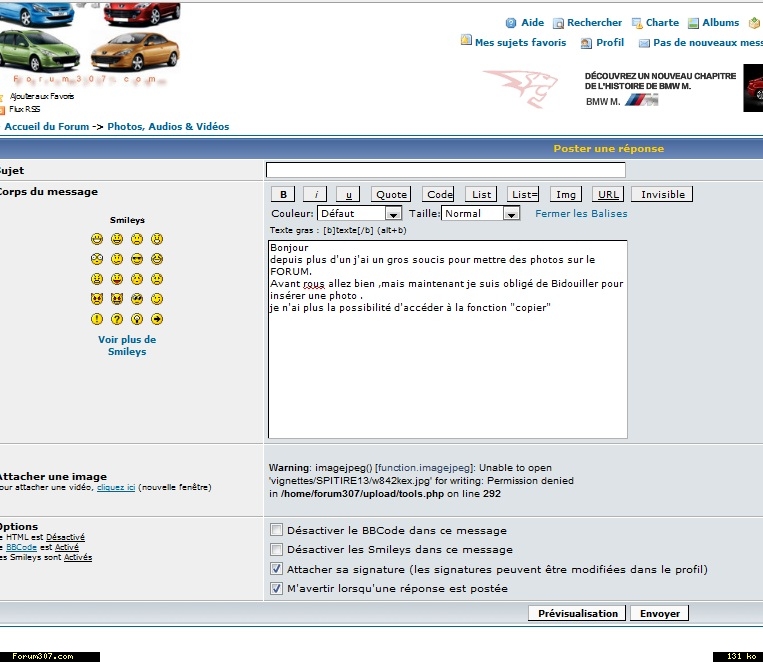
Task: Apply bold with the B button
Action: point(283,195)
